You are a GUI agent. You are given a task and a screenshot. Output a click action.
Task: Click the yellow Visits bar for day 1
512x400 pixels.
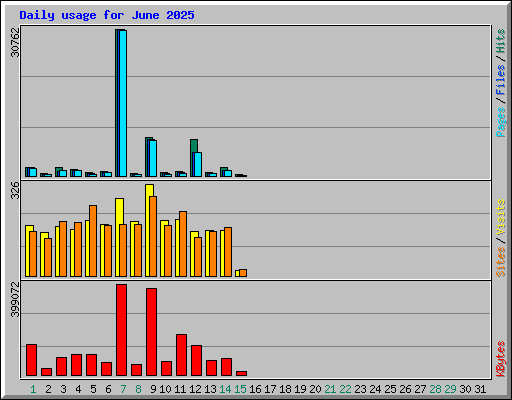28,251
